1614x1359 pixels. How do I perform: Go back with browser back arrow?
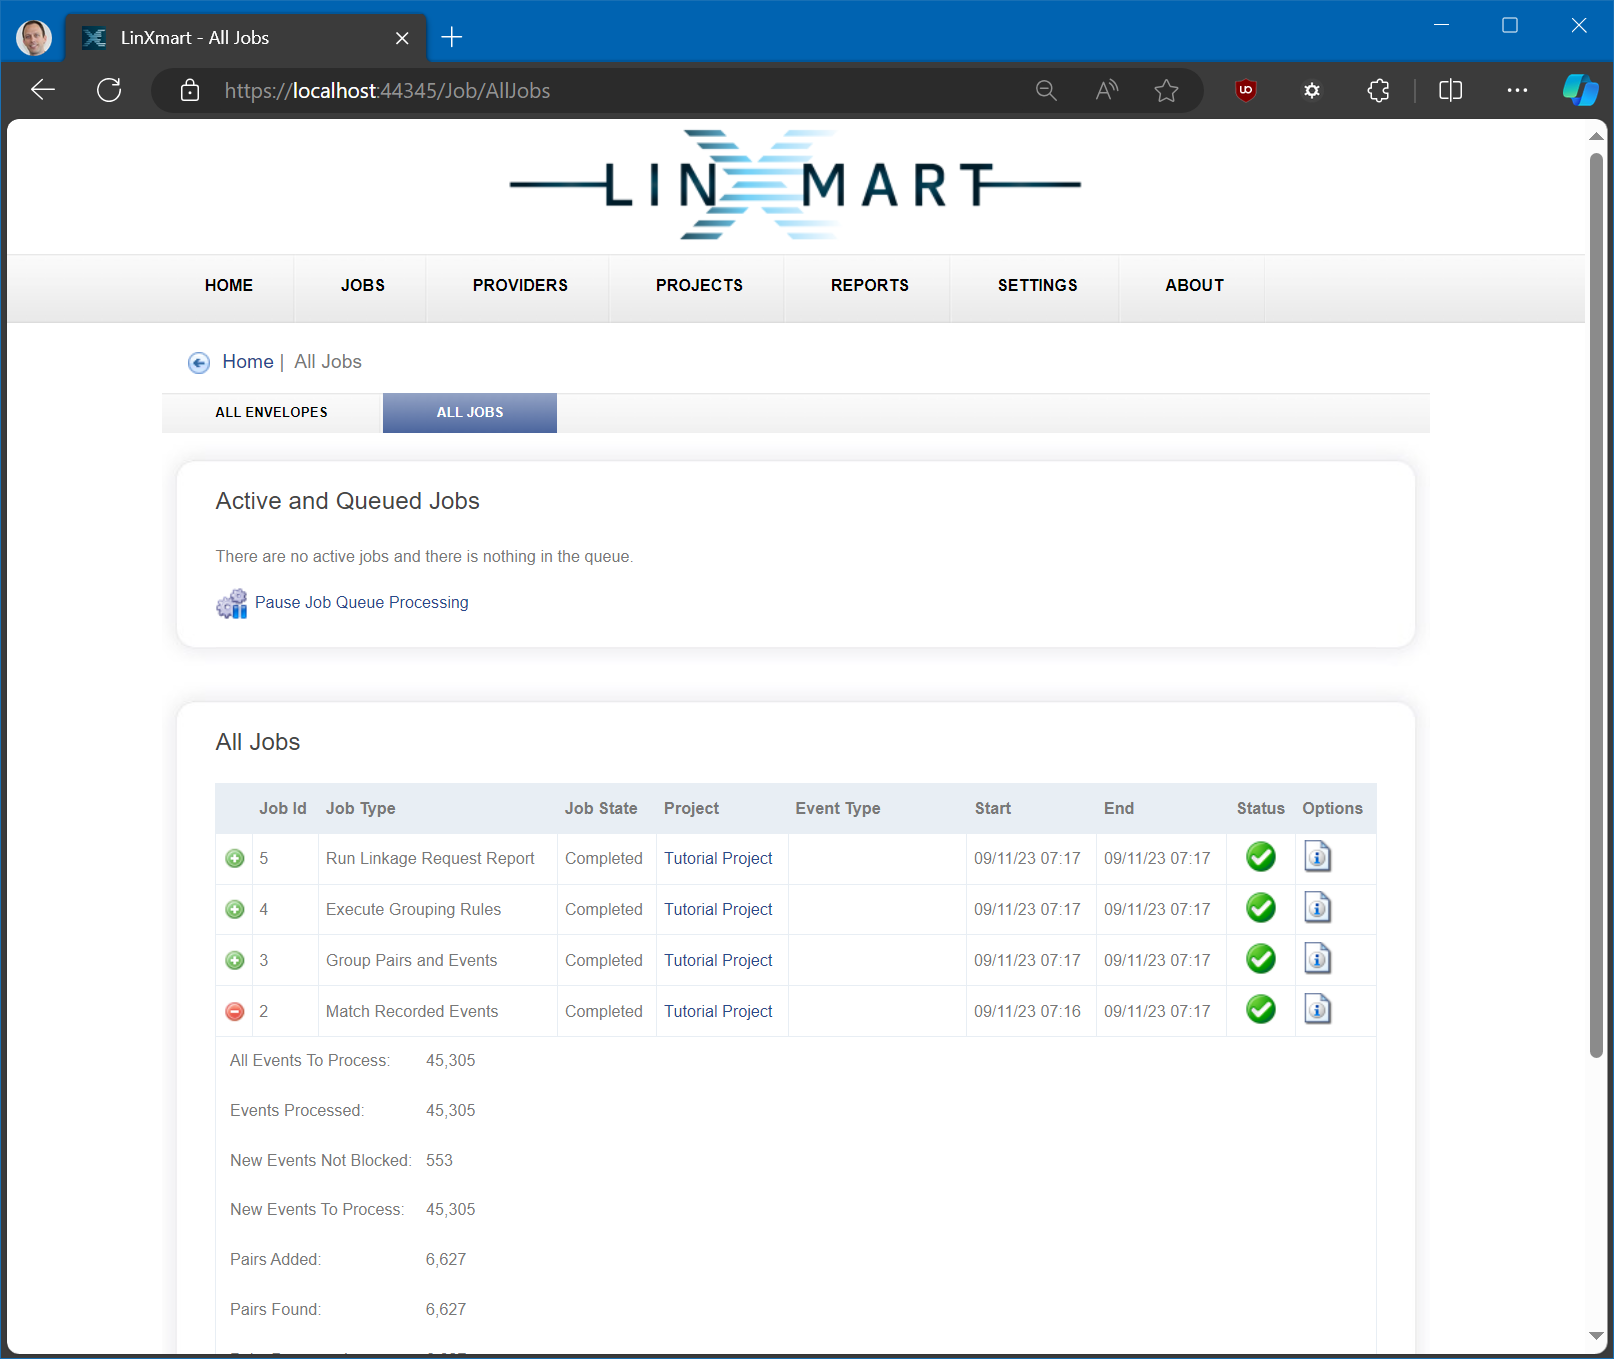(43, 90)
